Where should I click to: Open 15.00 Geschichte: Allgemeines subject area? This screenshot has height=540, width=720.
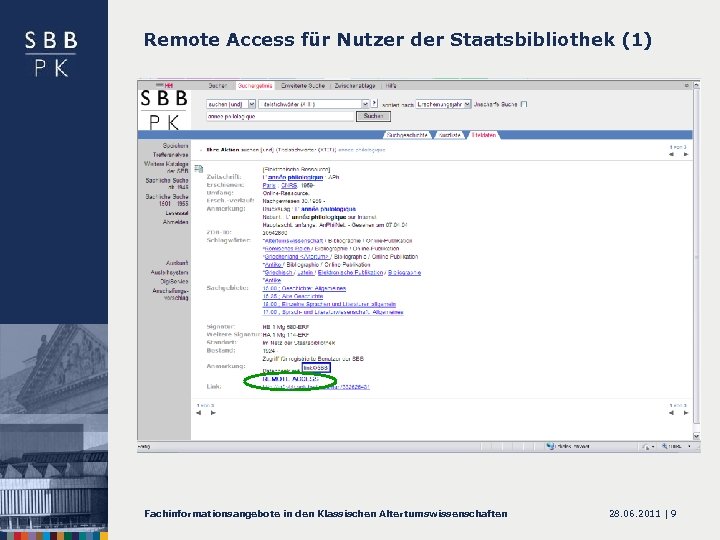pos(304,288)
